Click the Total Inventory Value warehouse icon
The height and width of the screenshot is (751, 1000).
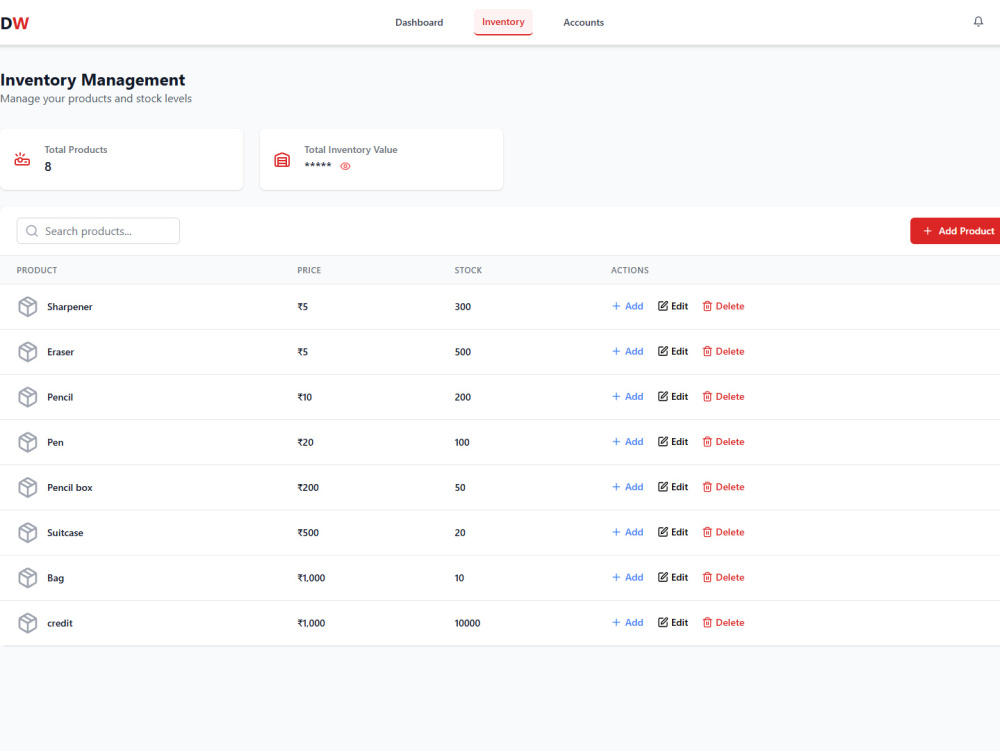tap(282, 159)
